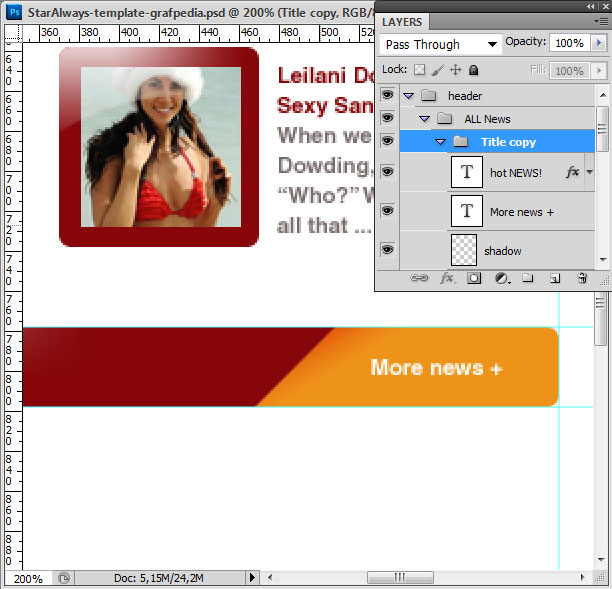Image resolution: width=612 pixels, height=589 pixels.
Task: Click the More news + layer thumbnail
Action: pyautogui.click(x=467, y=211)
